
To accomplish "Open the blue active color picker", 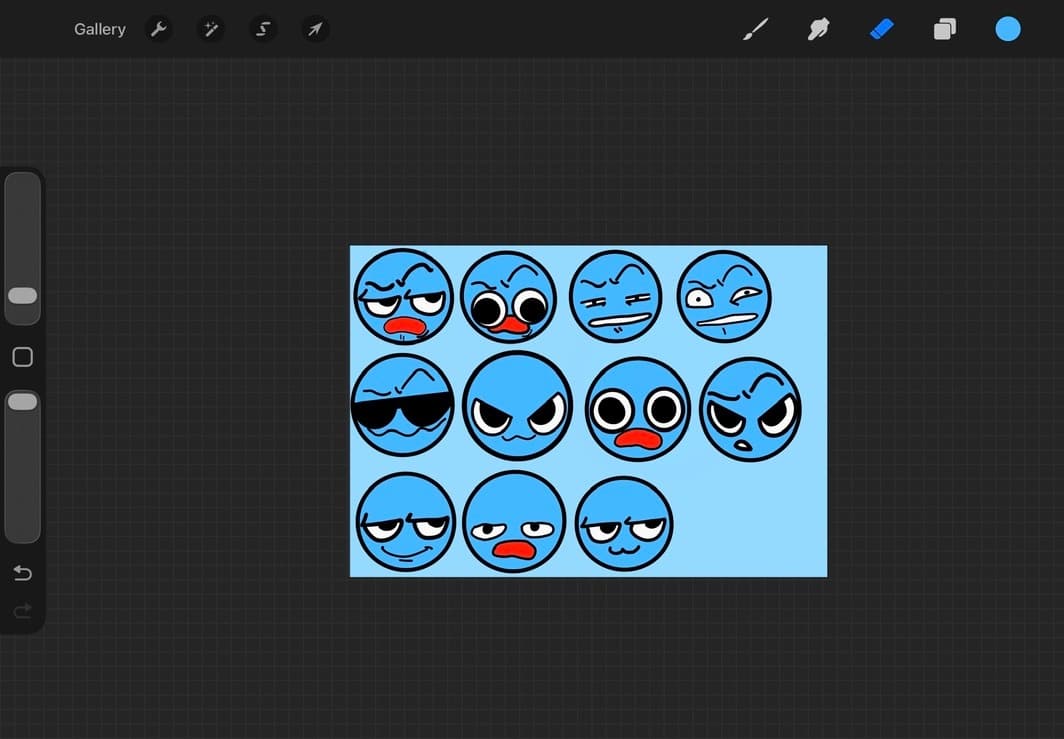I will 1008,29.
